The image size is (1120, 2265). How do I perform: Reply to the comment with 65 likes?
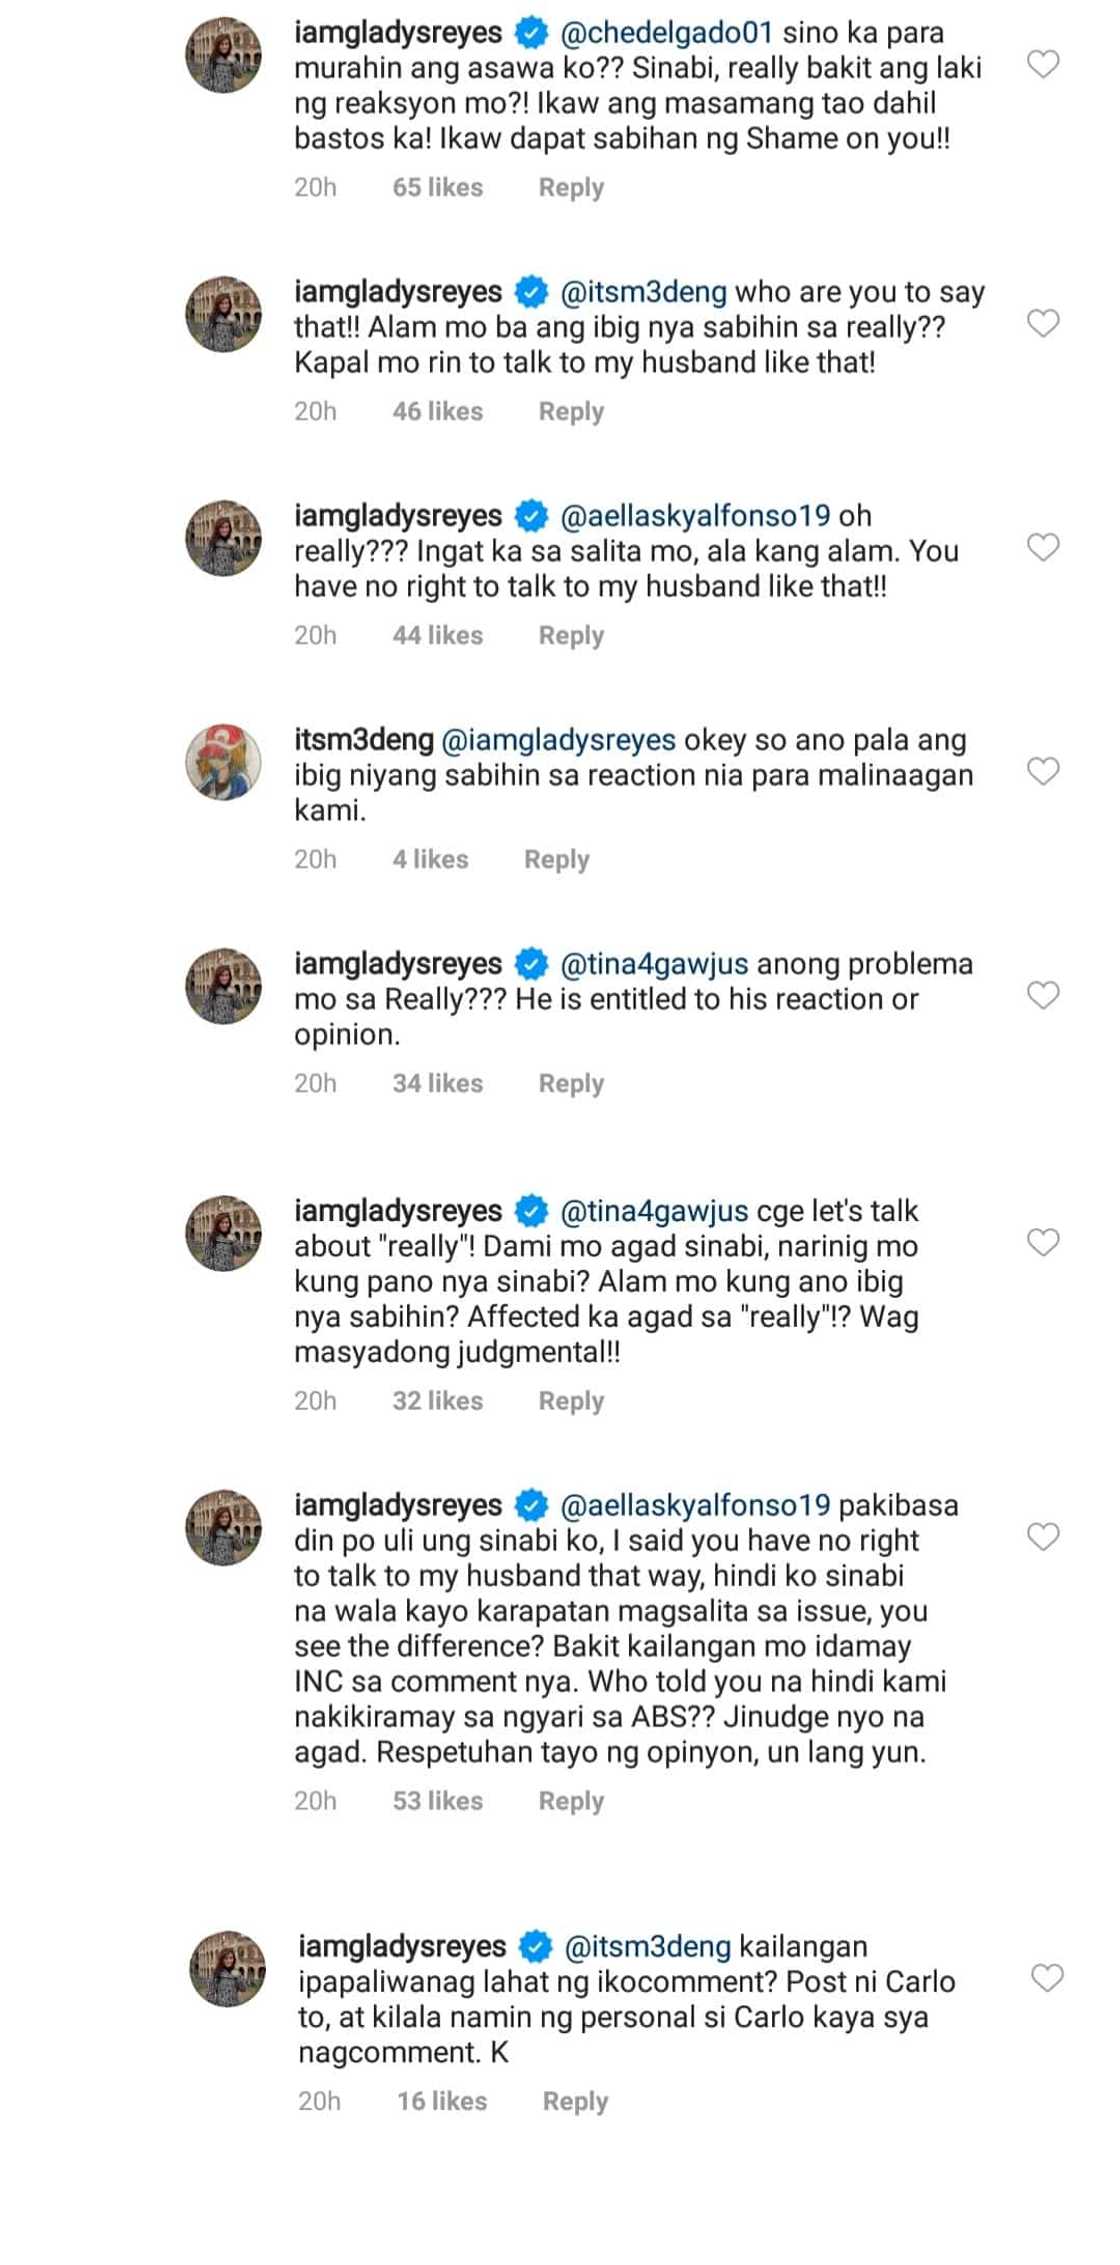coord(571,188)
